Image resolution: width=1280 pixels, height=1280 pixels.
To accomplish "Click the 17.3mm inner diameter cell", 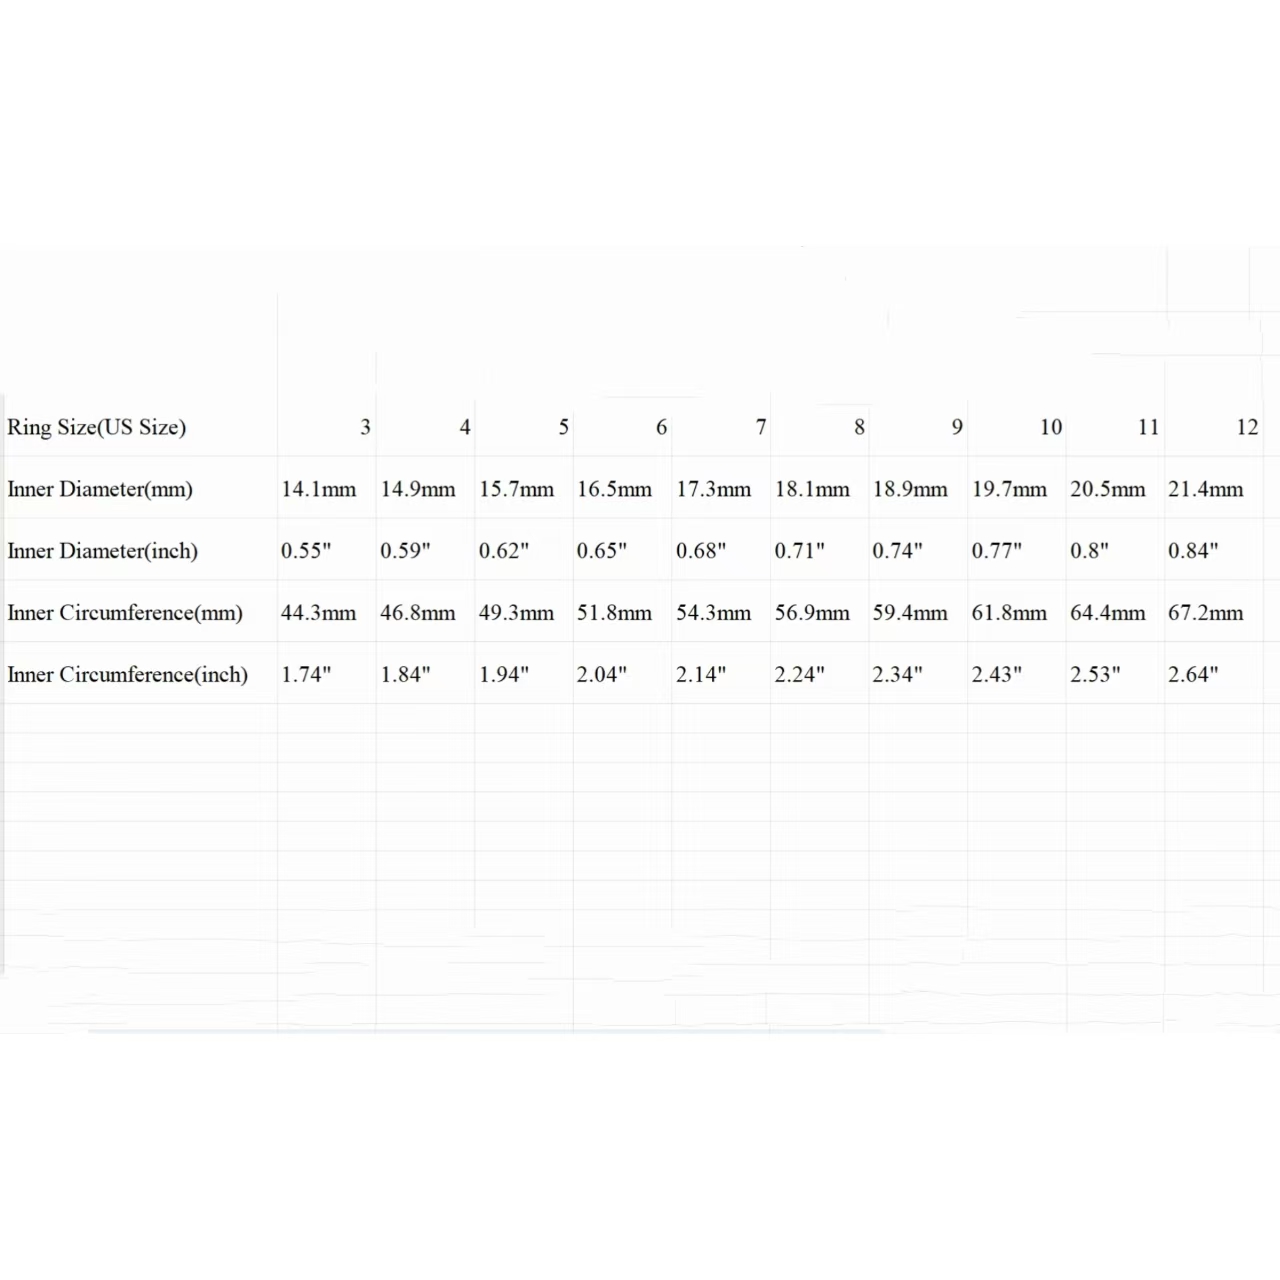I will (x=713, y=489).
